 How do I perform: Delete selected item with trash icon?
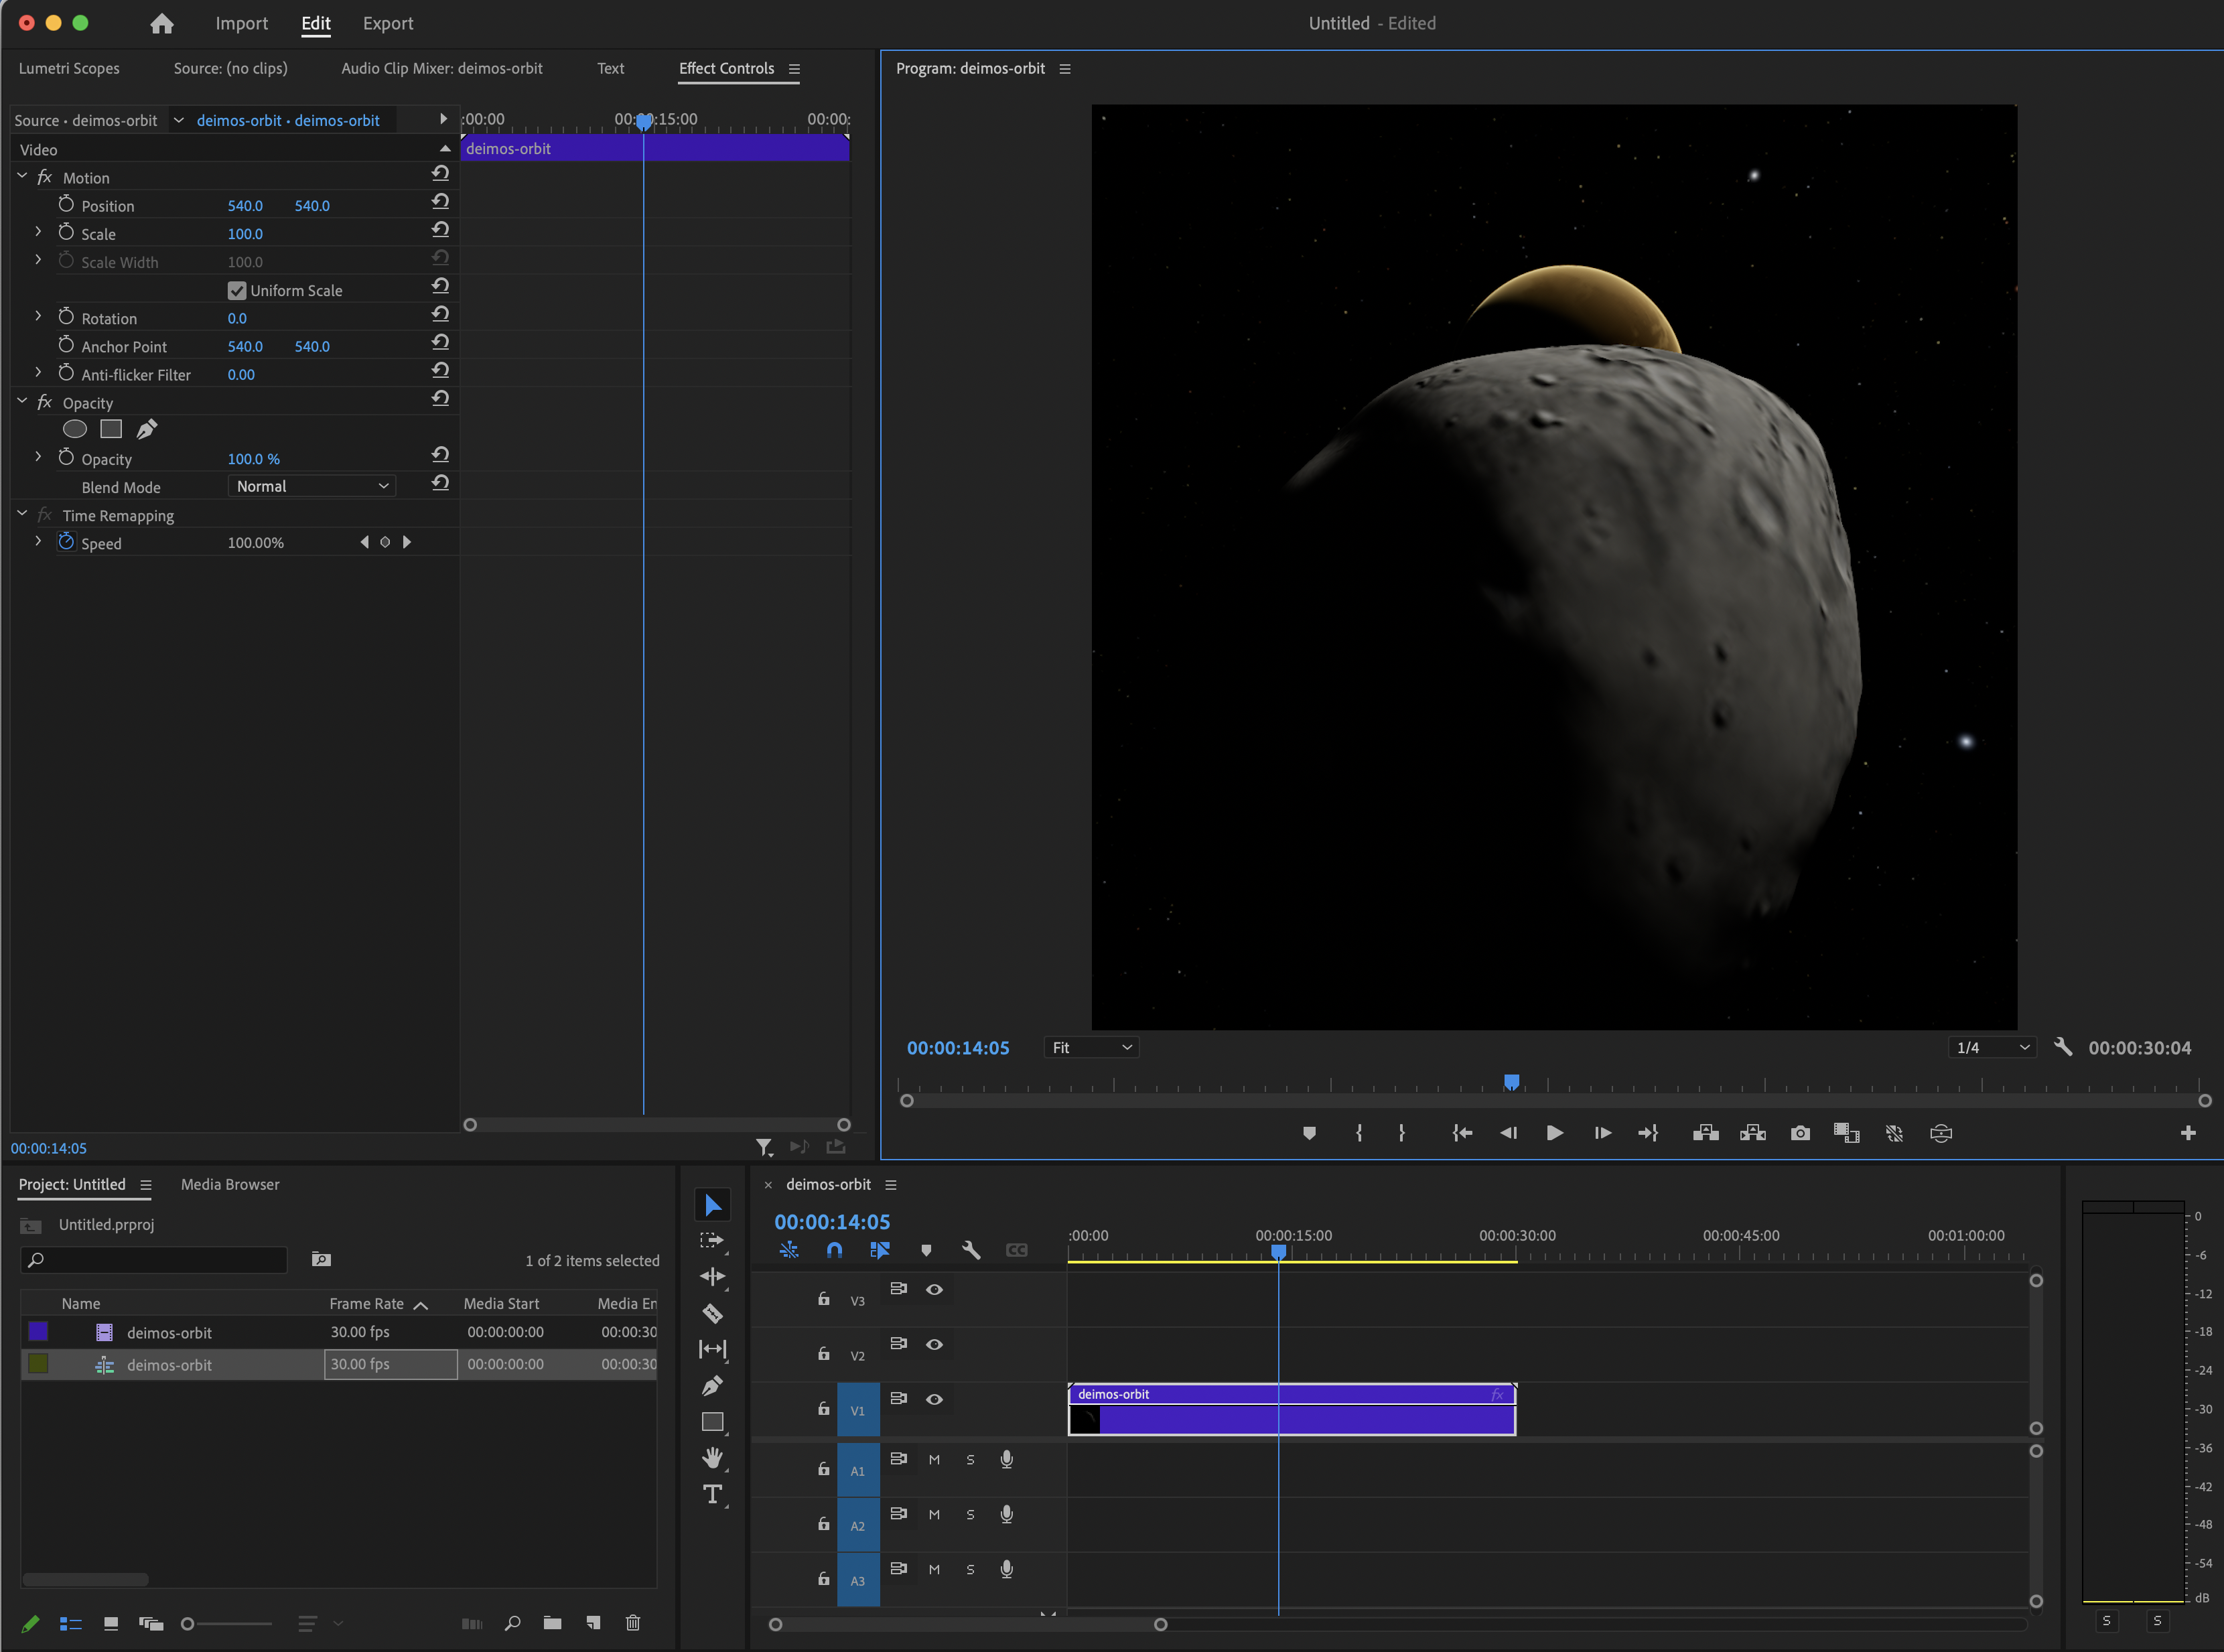click(x=633, y=1623)
